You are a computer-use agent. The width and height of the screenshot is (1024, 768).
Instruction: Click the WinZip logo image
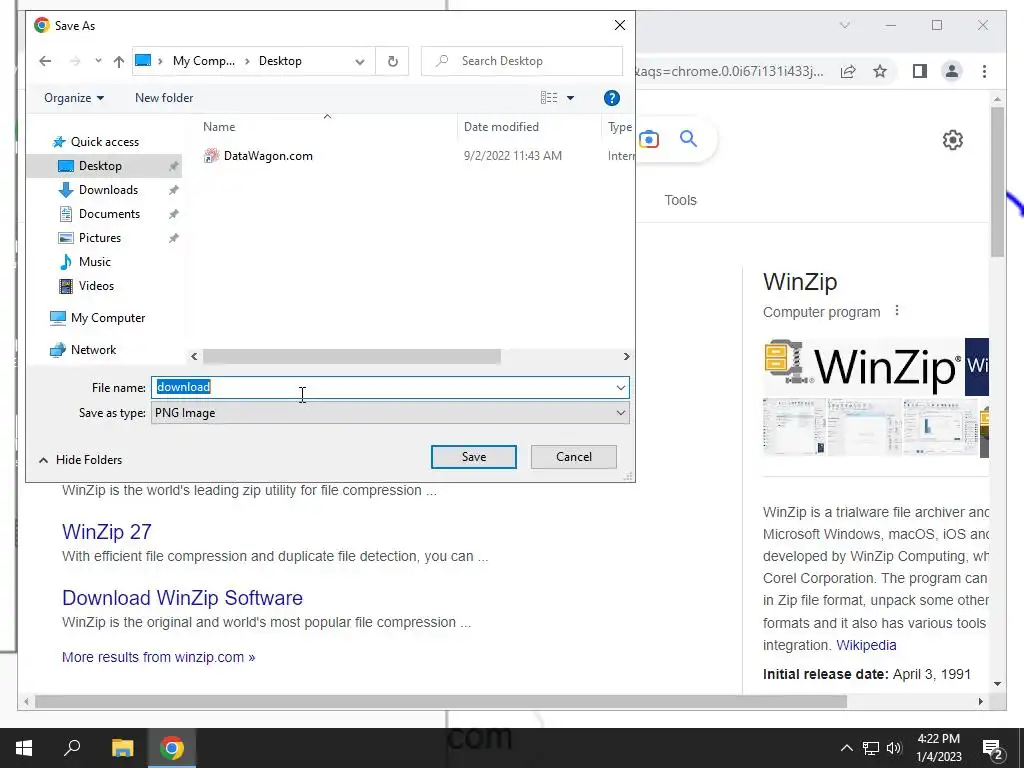click(x=863, y=366)
